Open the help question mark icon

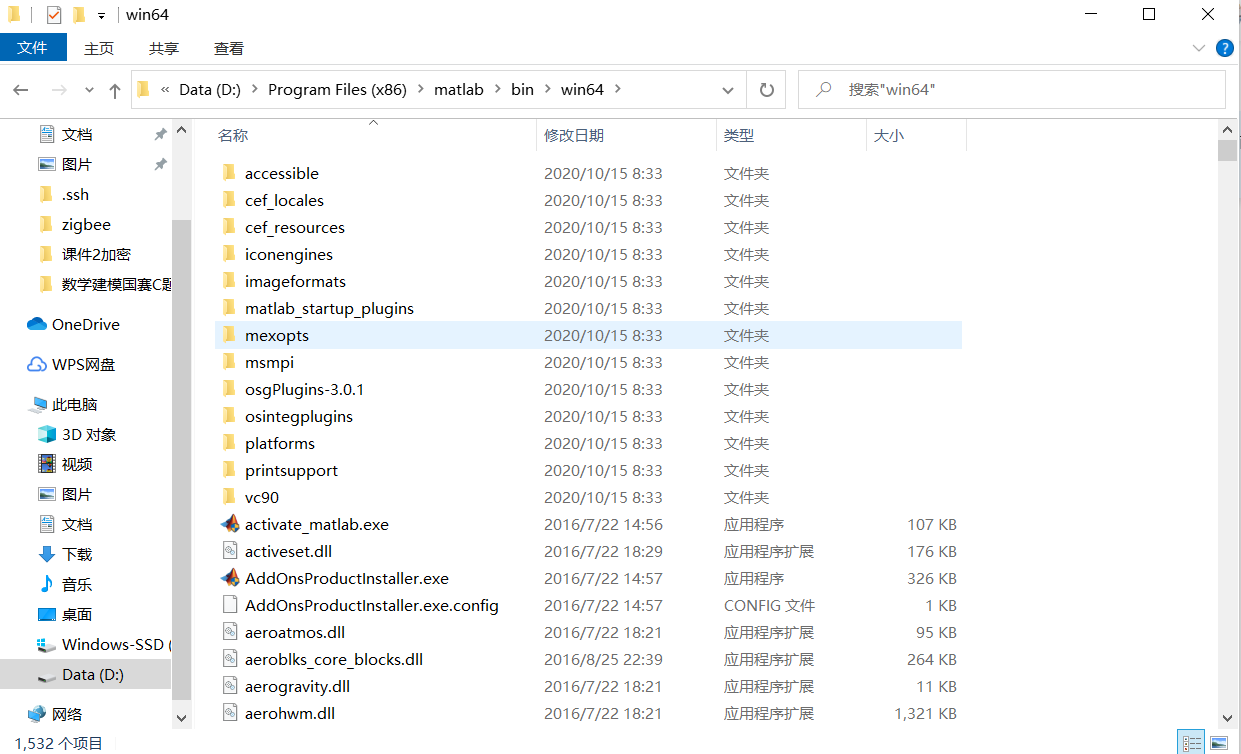(1224, 48)
